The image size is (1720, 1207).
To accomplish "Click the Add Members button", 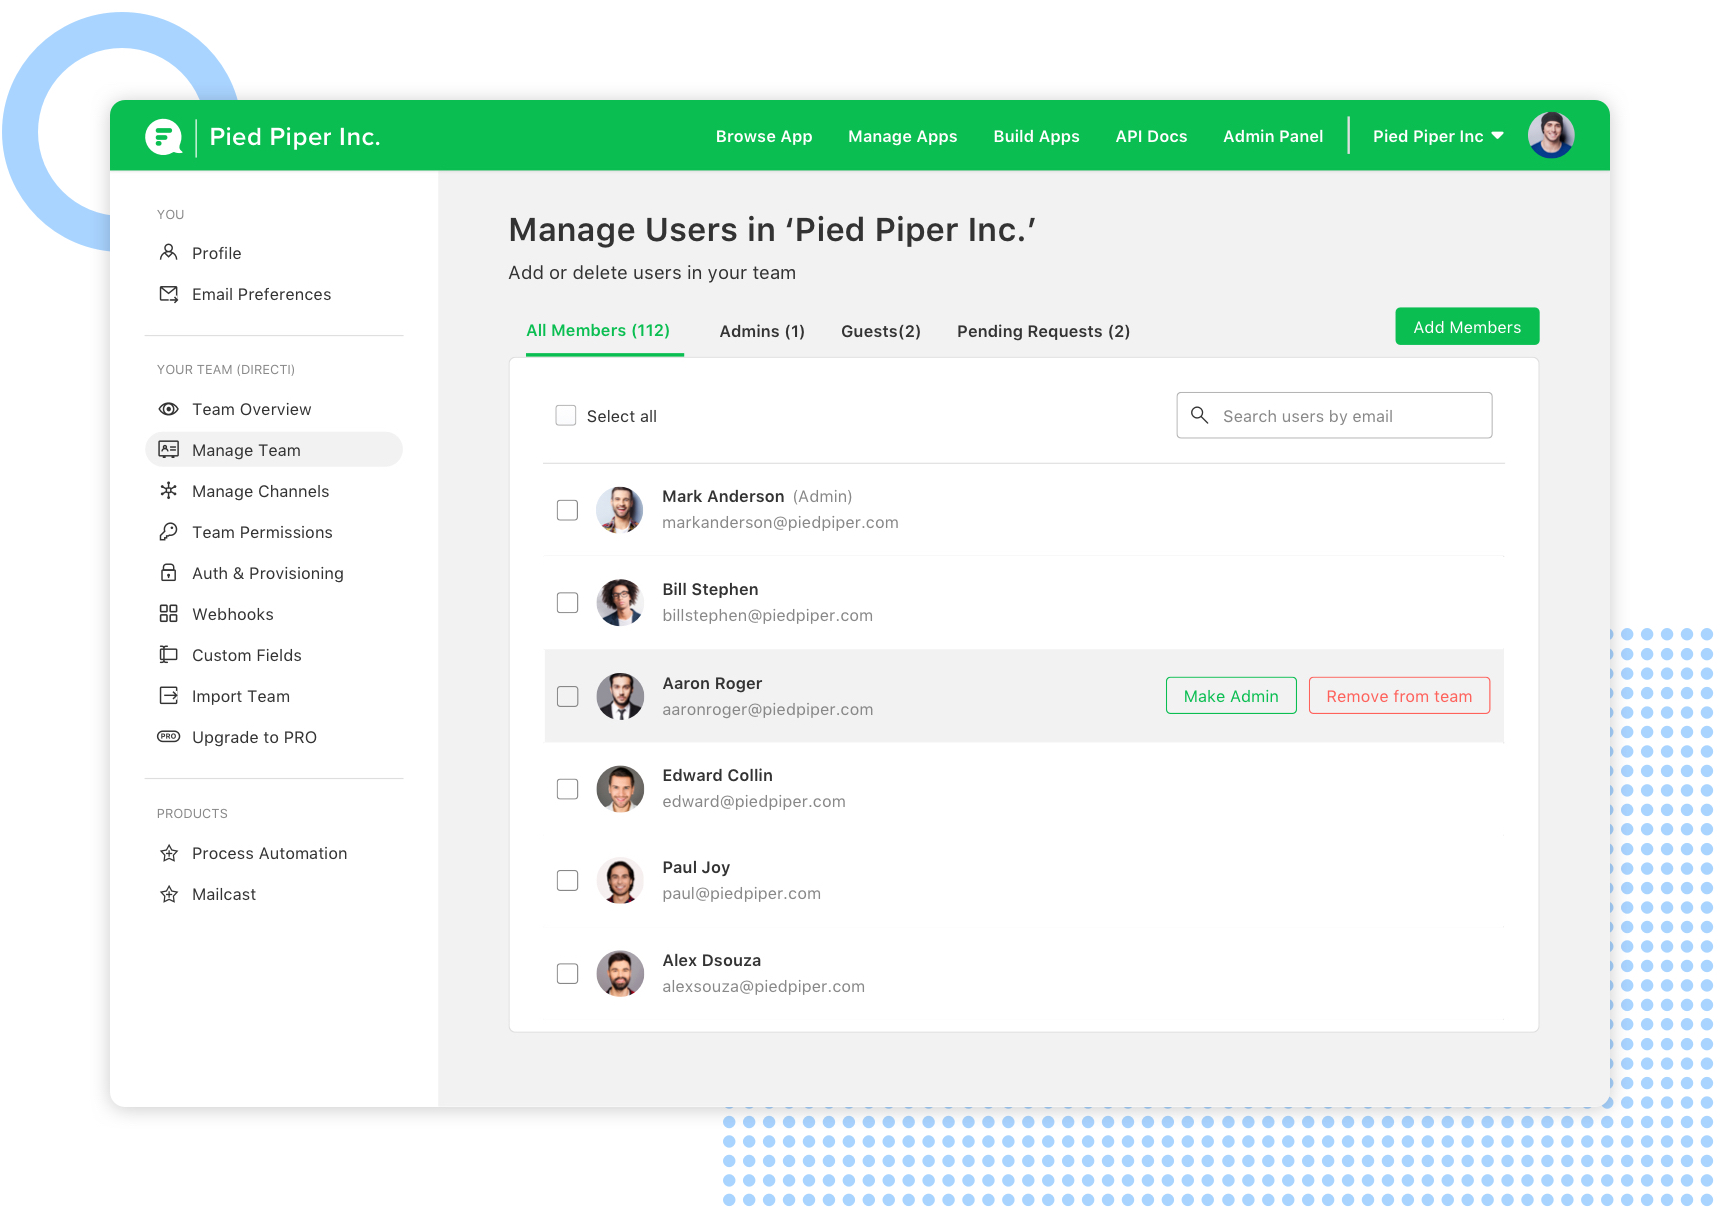I will 1467,327.
